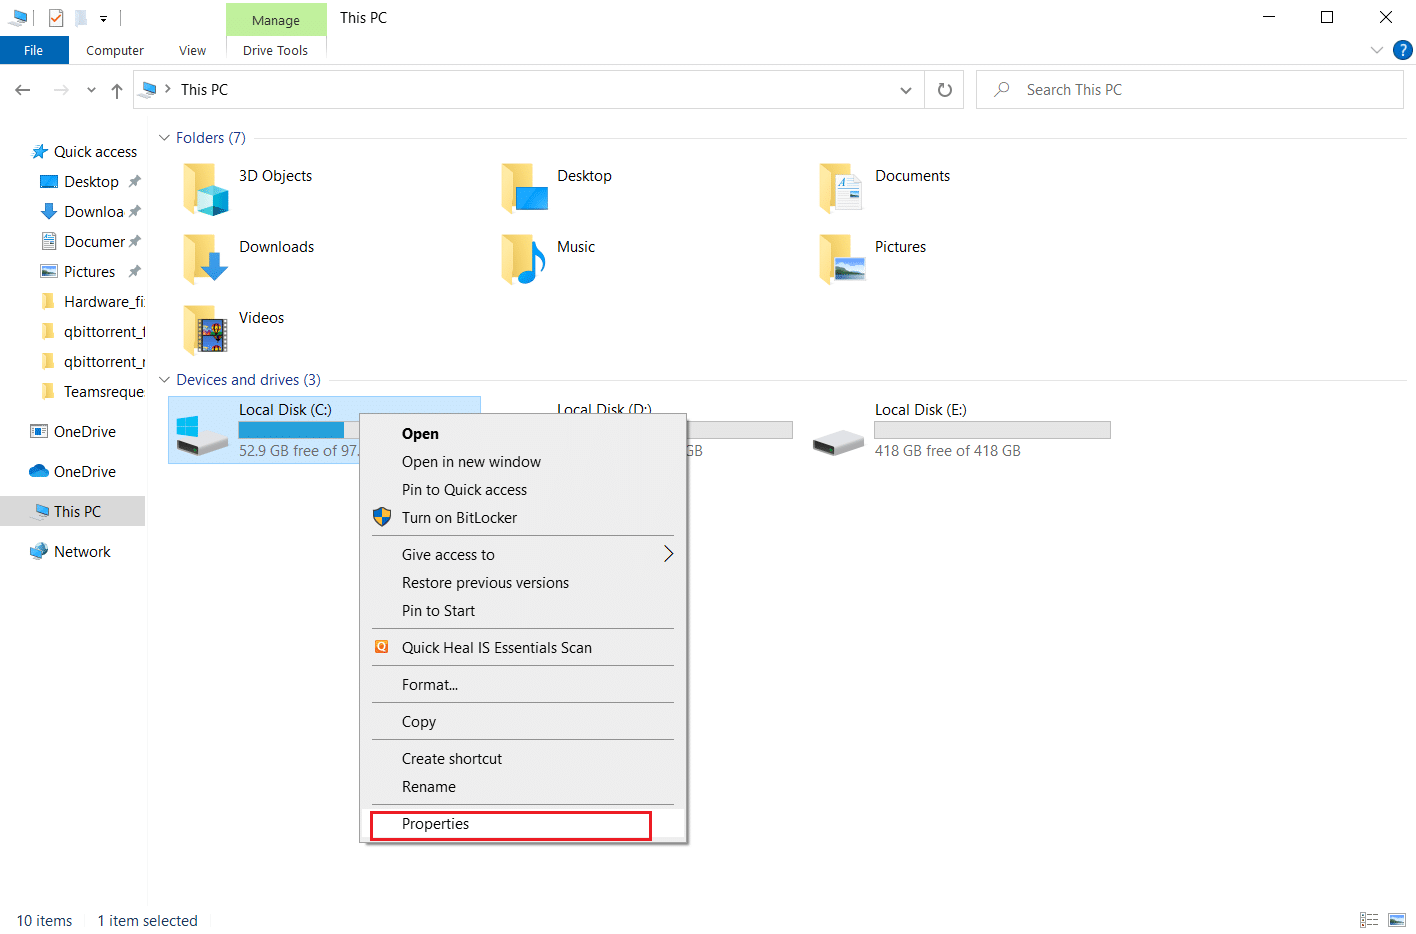Image resolution: width=1416 pixels, height=934 pixels.
Task: Open the Desktop folder icon in Folders
Action: pyautogui.click(x=524, y=189)
